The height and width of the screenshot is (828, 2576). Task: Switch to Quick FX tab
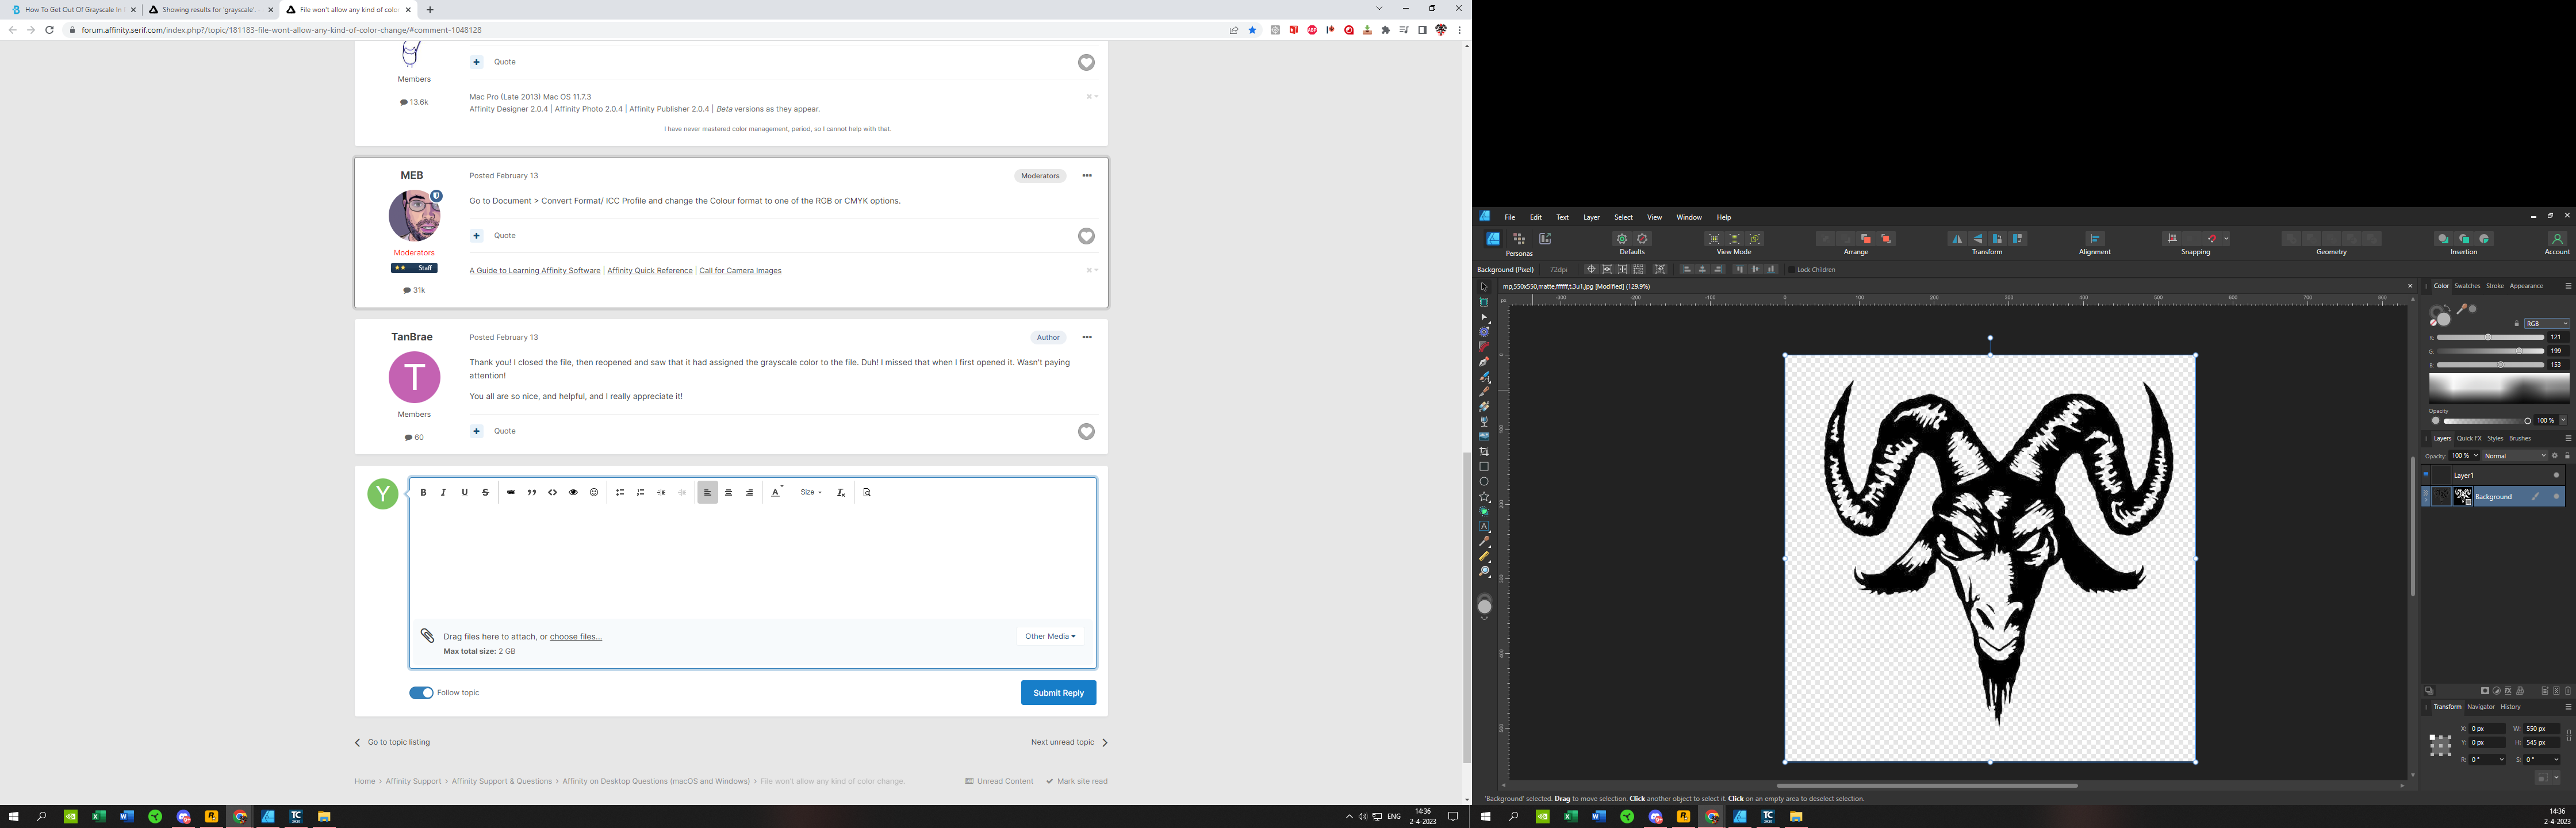click(2469, 438)
